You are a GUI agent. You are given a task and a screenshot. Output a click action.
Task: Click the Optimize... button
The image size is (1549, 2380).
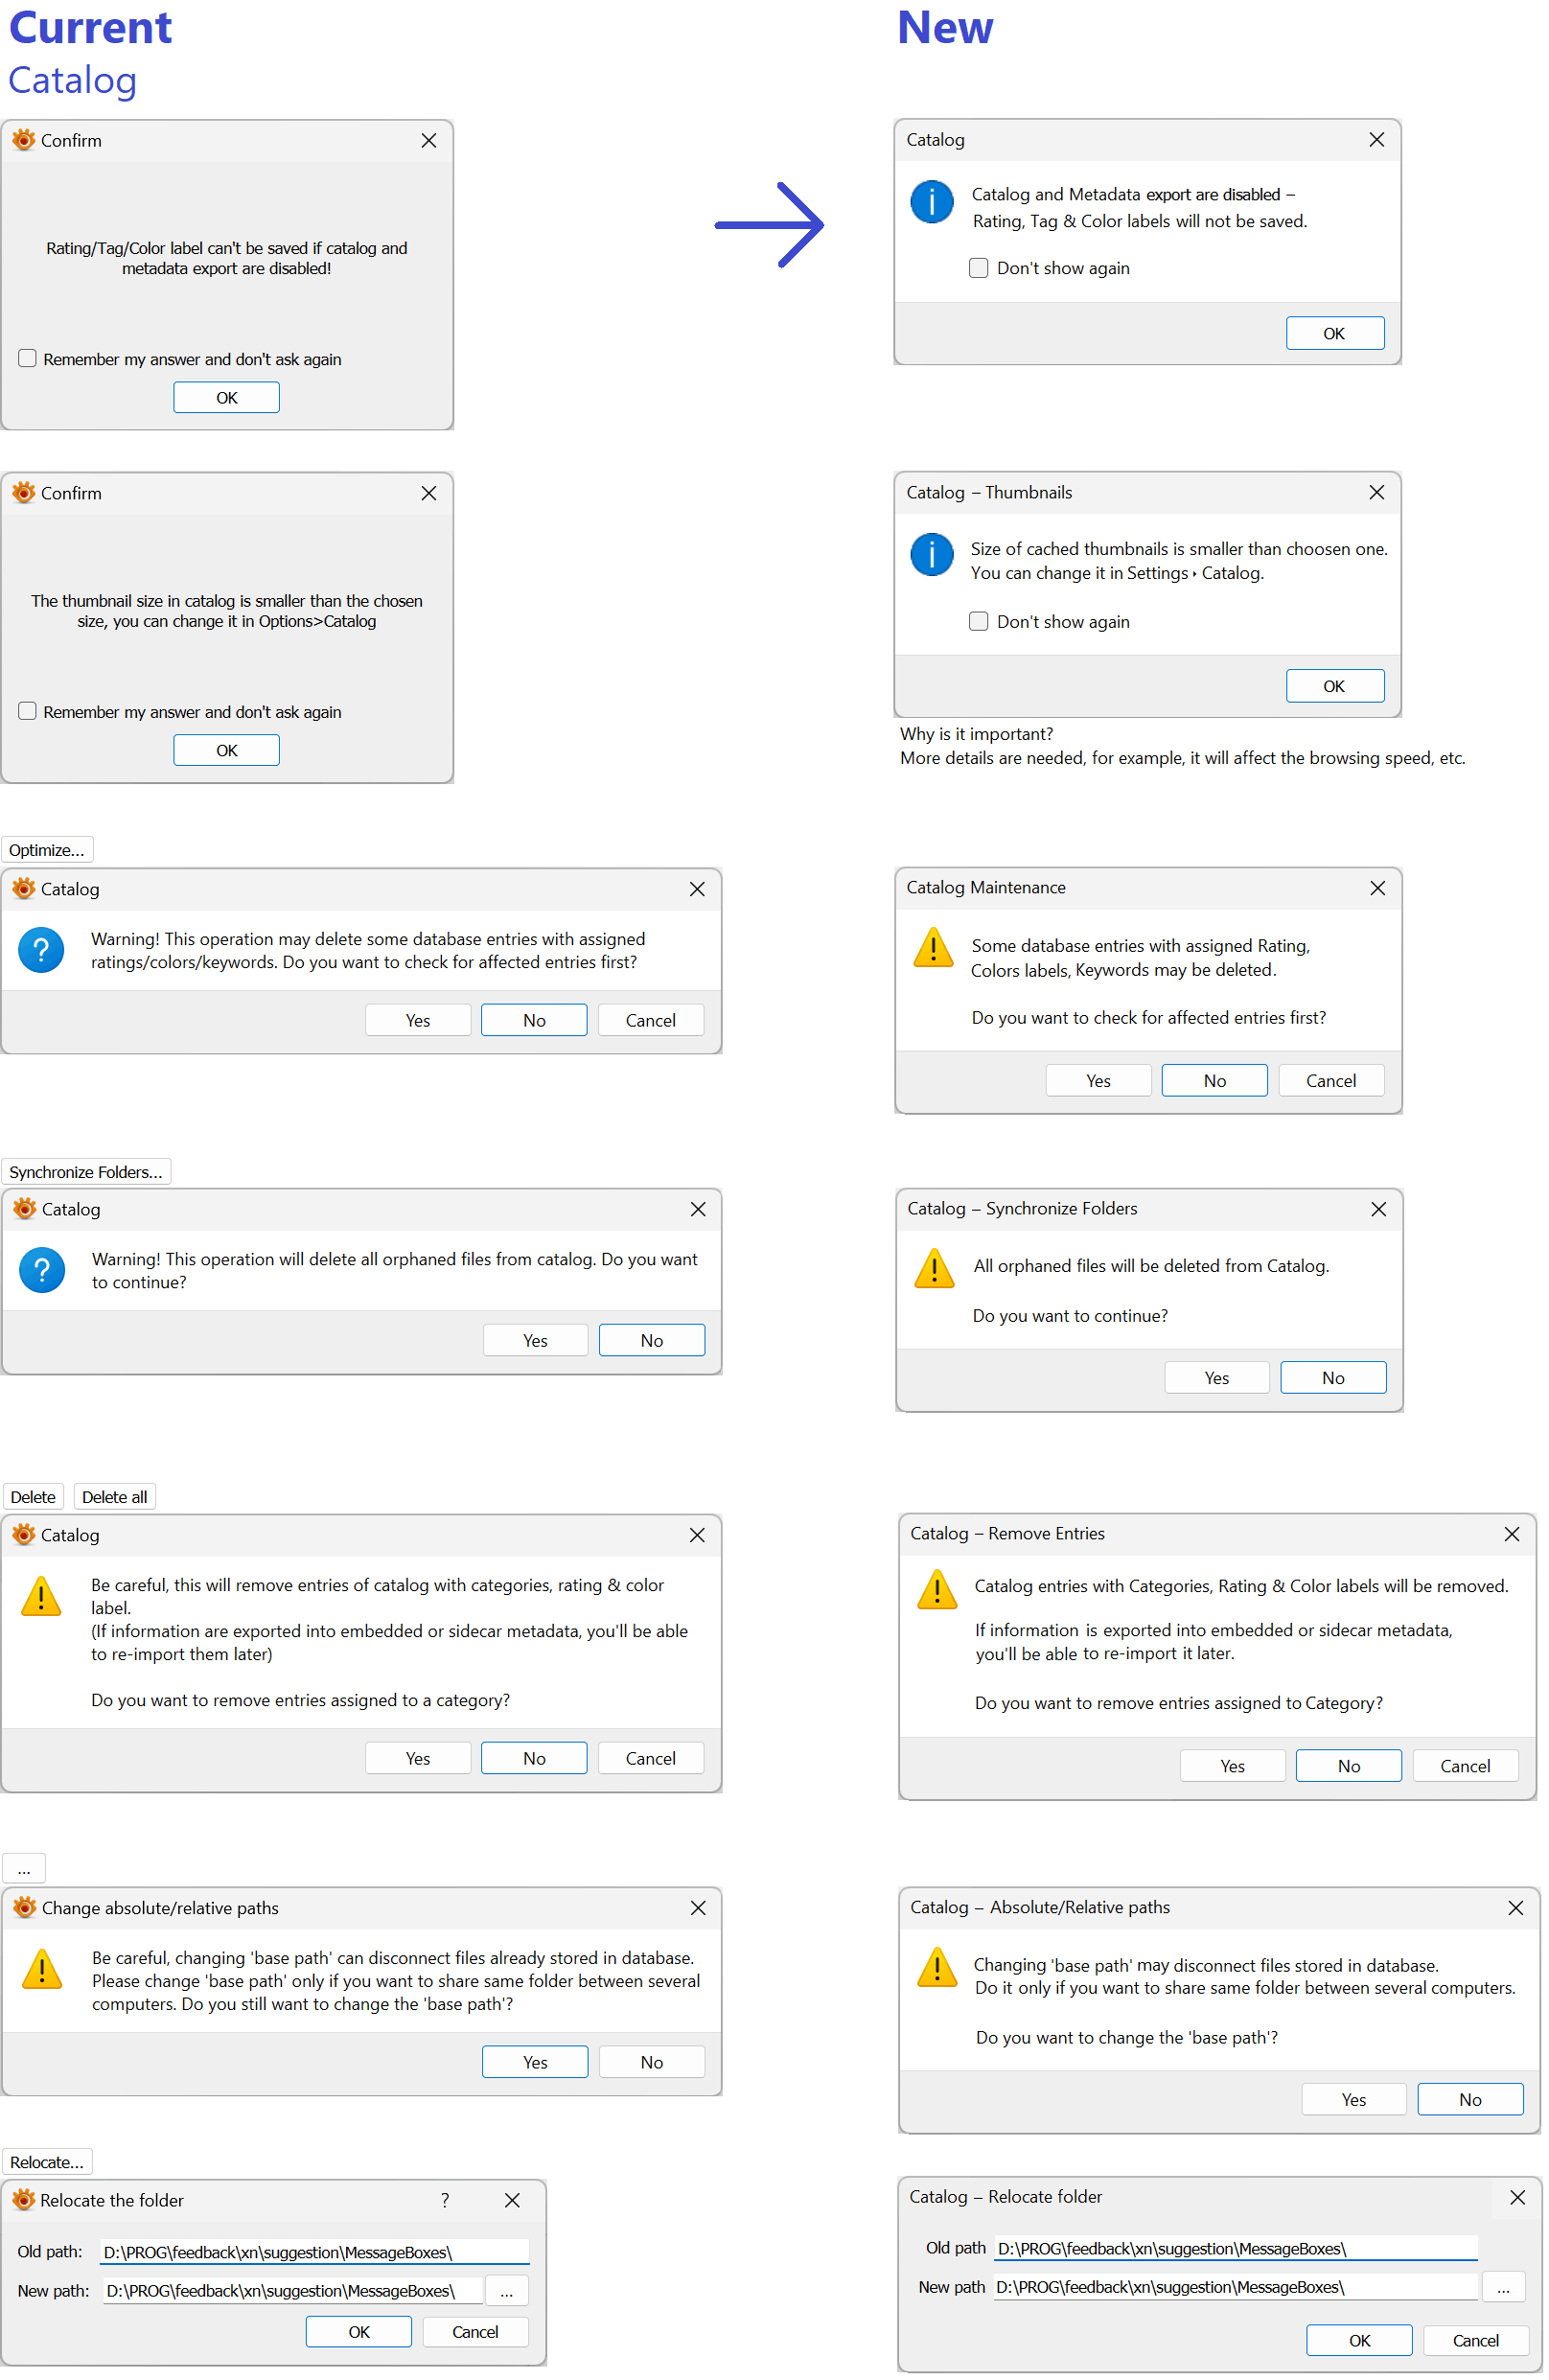pyautogui.click(x=47, y=850)
